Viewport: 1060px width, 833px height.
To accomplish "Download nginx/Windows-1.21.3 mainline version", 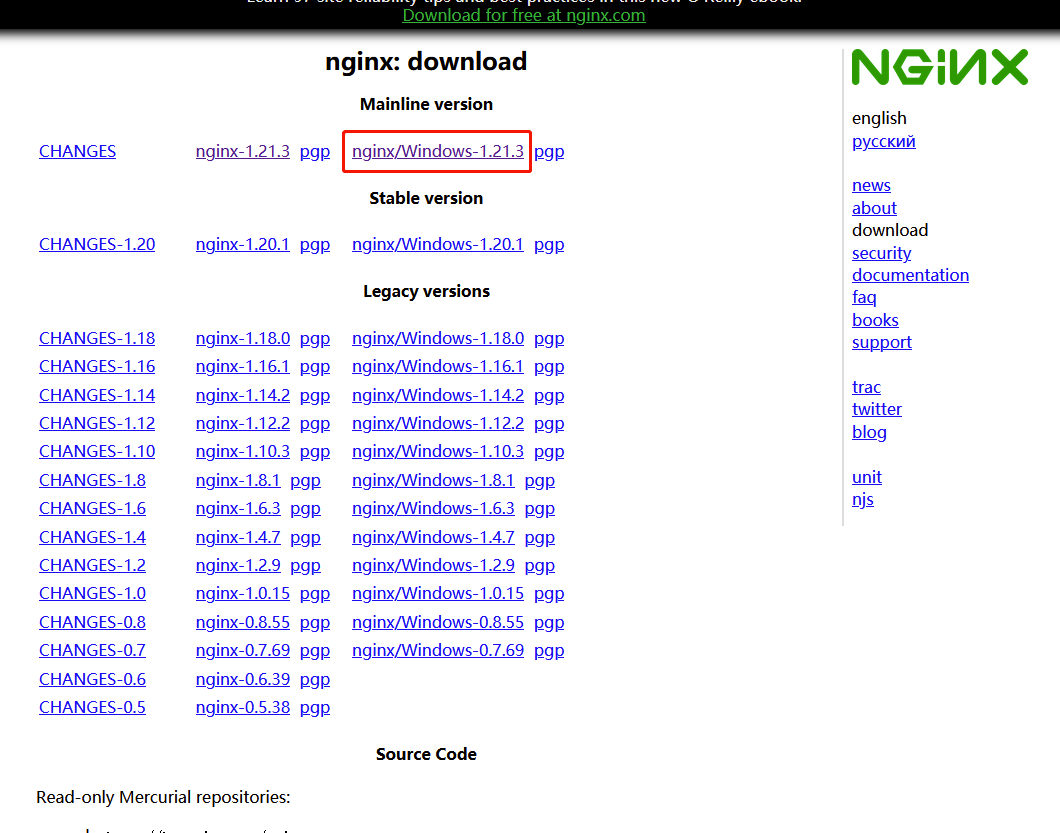I will [x=437, y=151].
